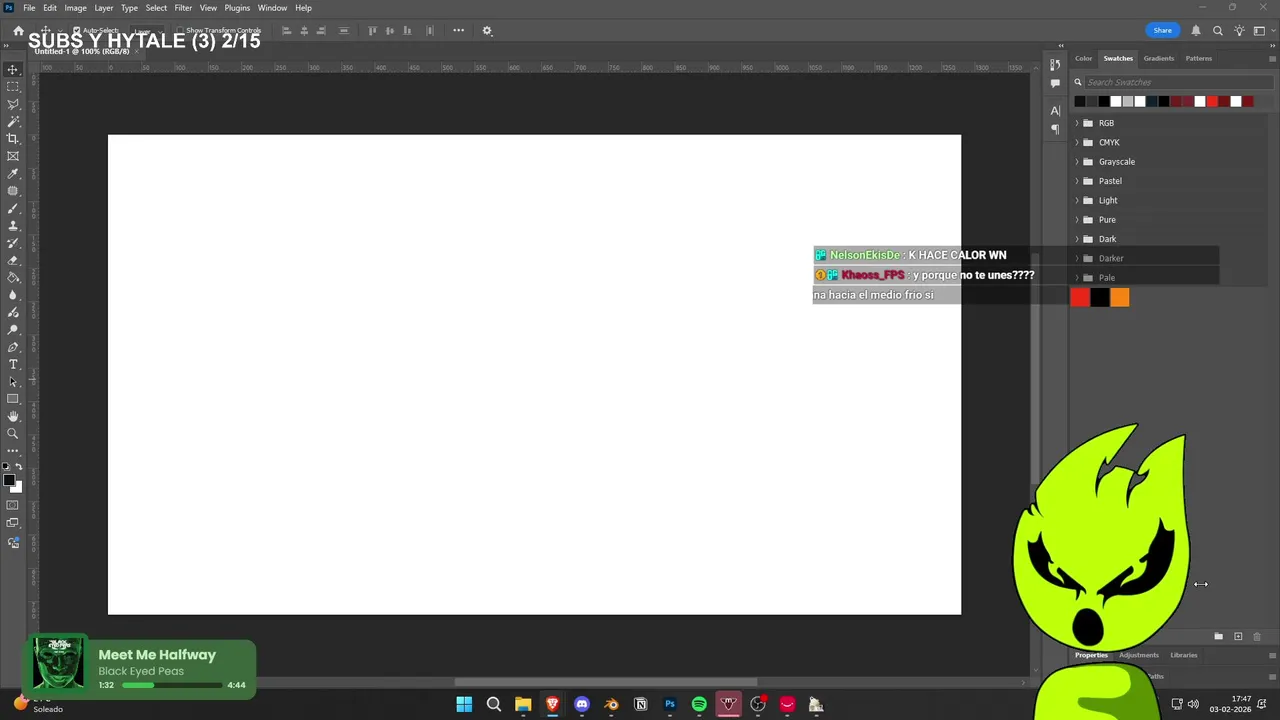Screen dimensions: 1280x720
Task: Expand the Grayscale swatch group
Action: 1077,162
